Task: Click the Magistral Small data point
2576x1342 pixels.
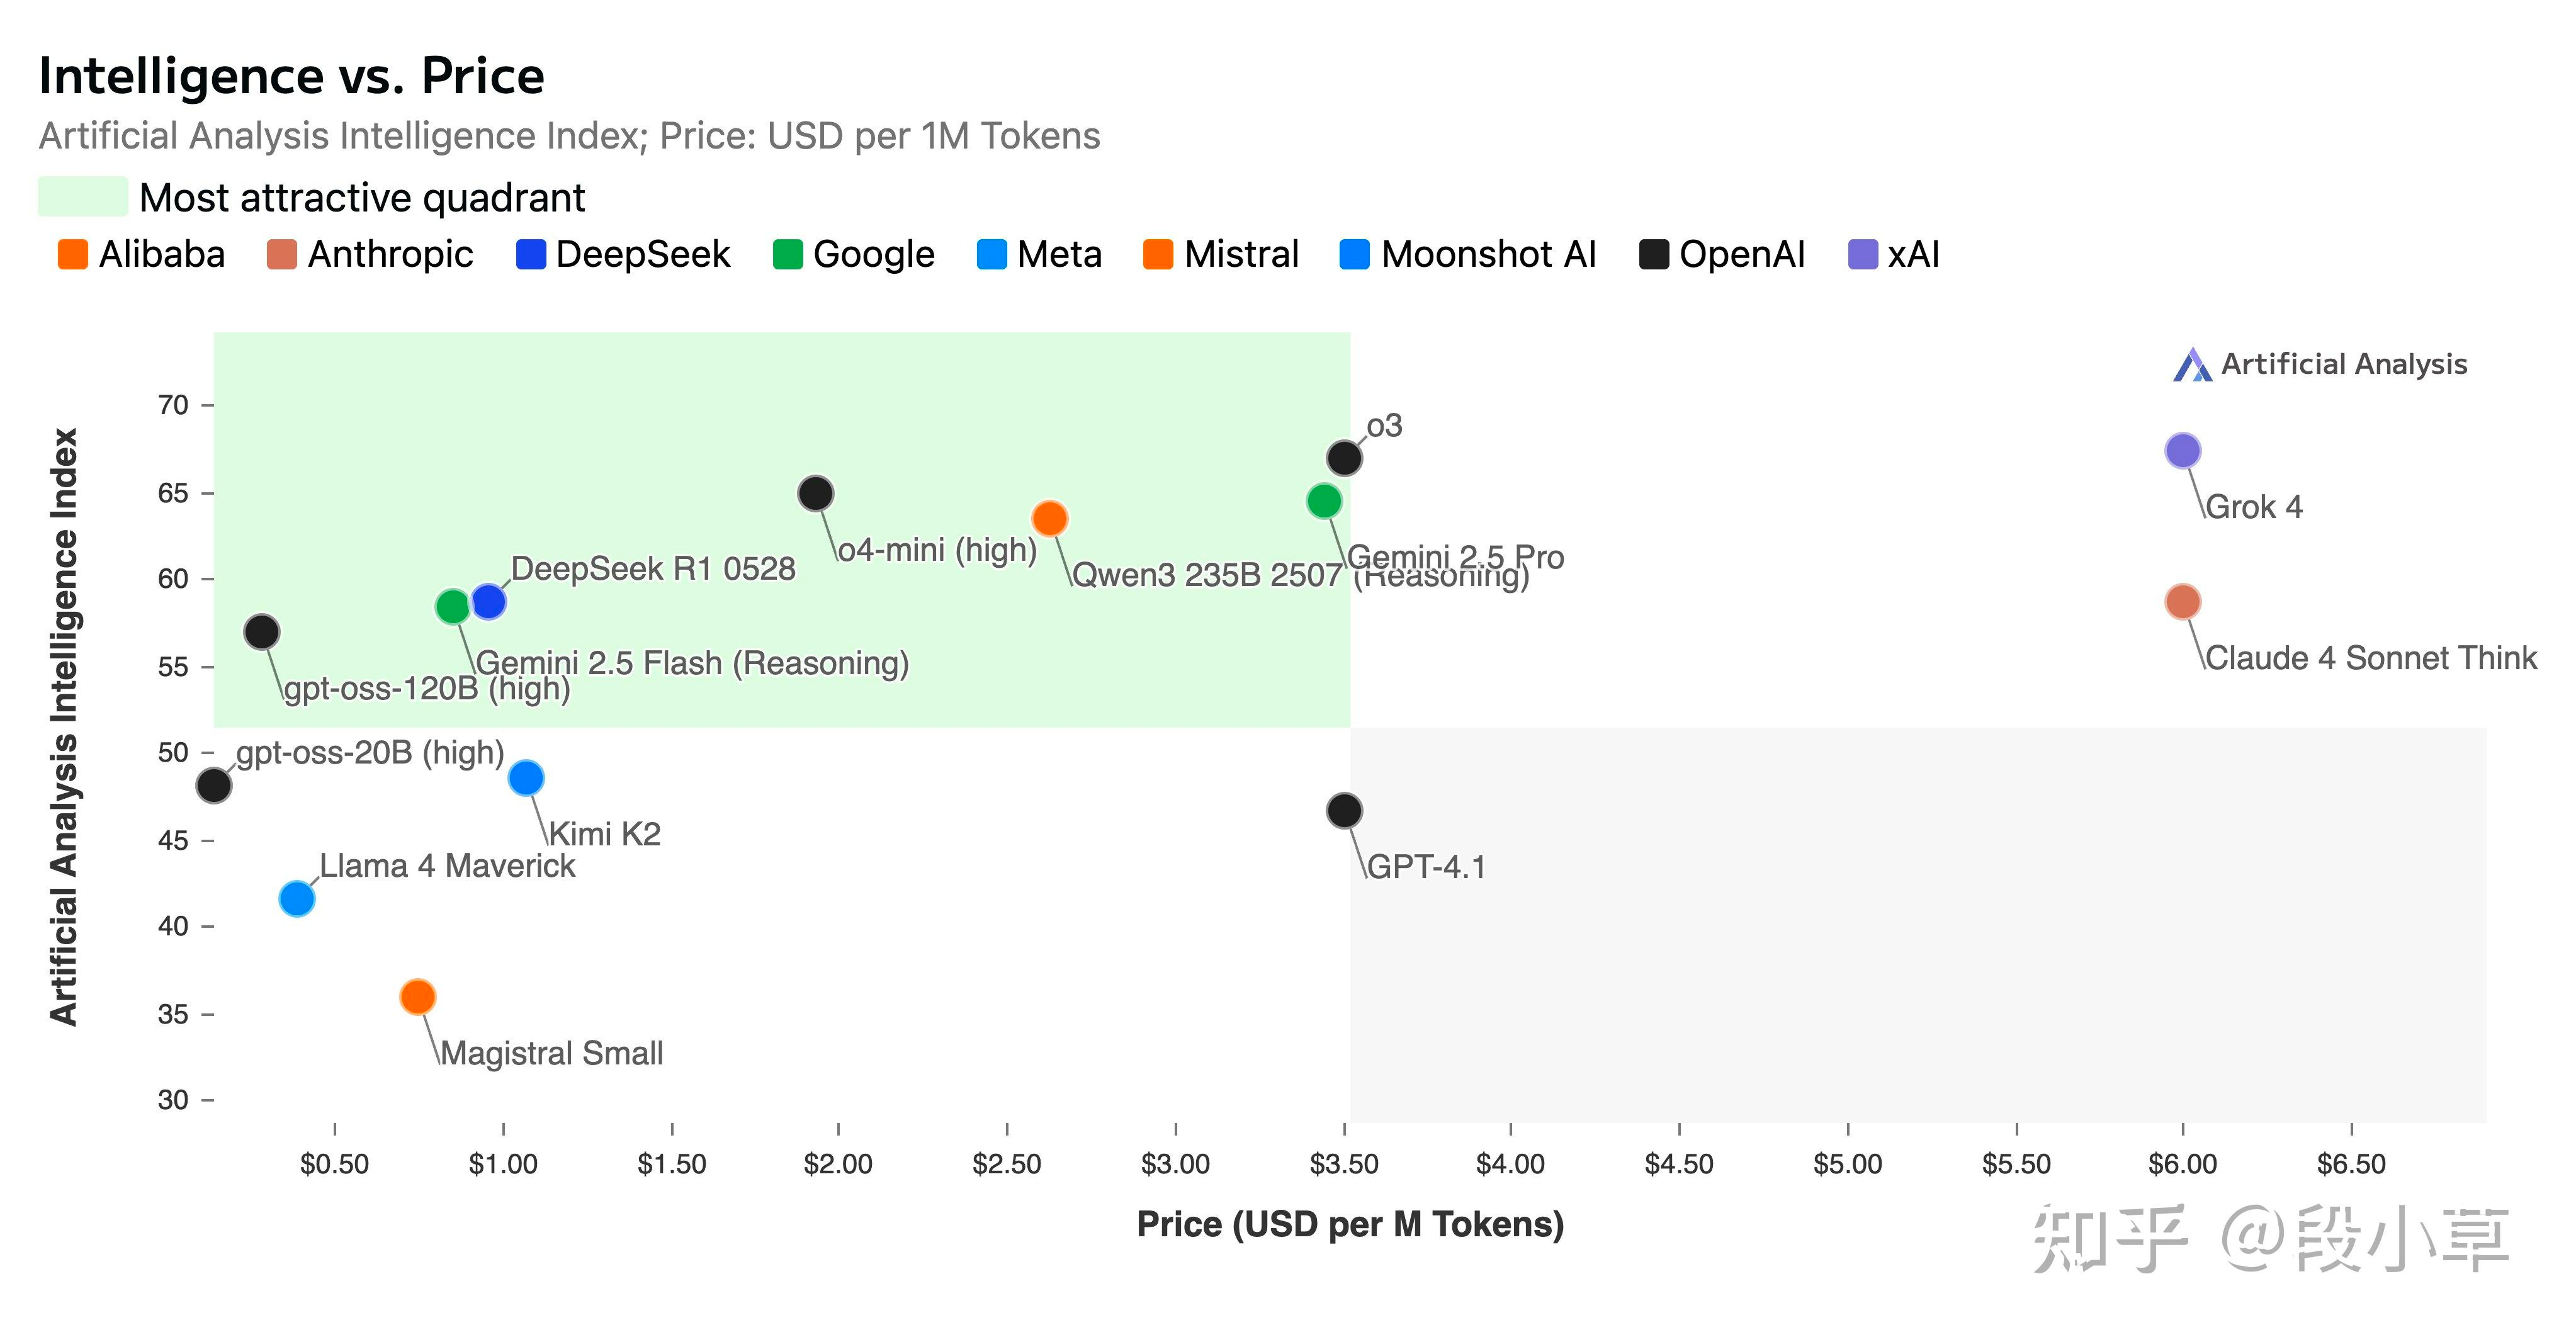Action: coord(417,996)
